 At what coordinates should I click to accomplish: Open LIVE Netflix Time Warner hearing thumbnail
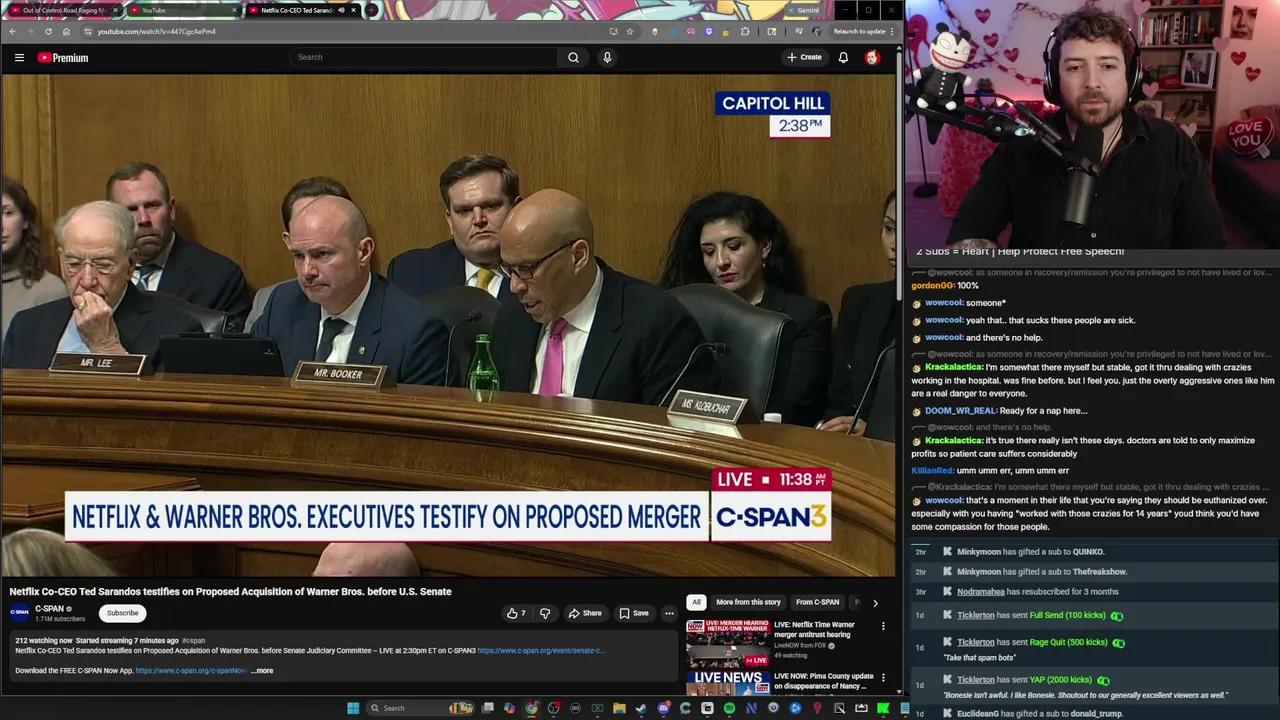pos(727,644)
